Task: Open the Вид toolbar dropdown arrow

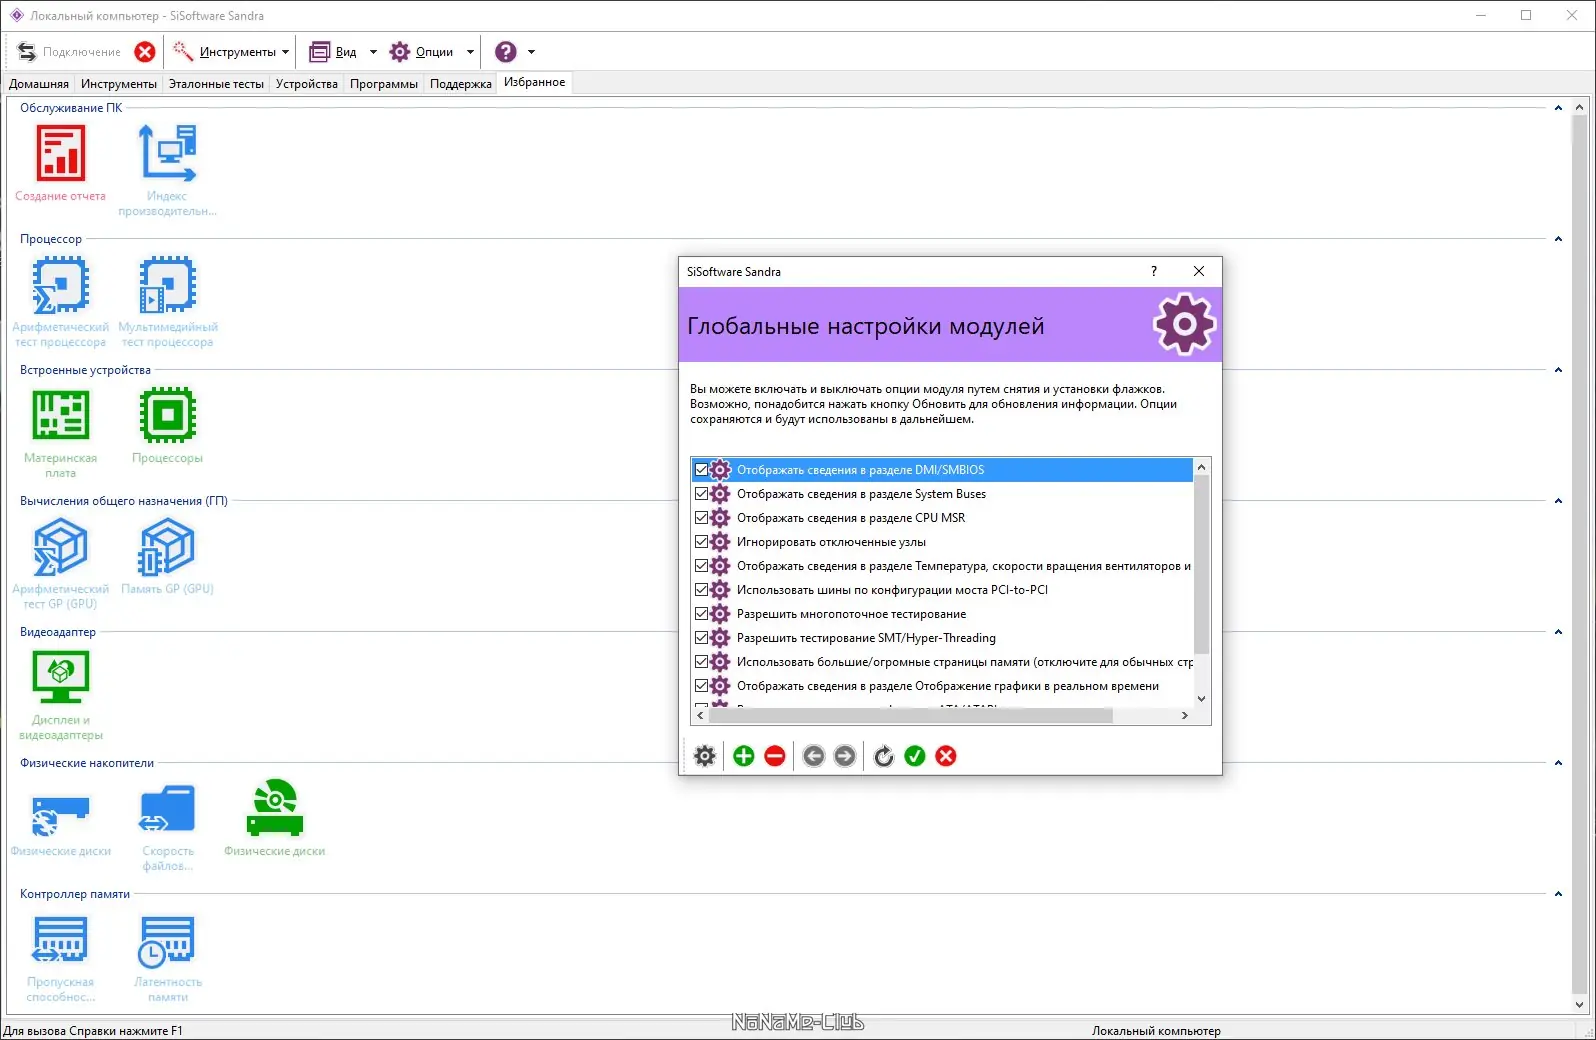Action: tap(373, 52)
